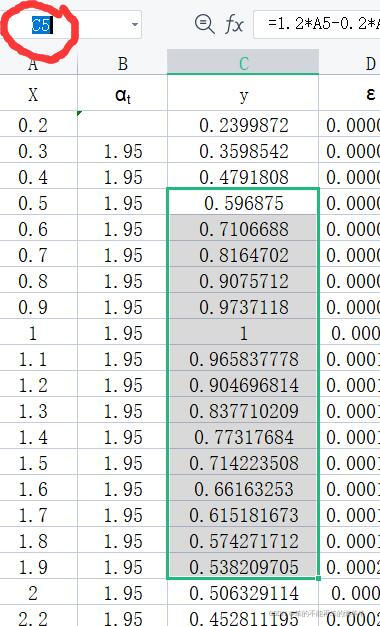Viewport: 380px width, 626px height.
Task: Select X cell with value 0.7
Action: tap(39, 255)
